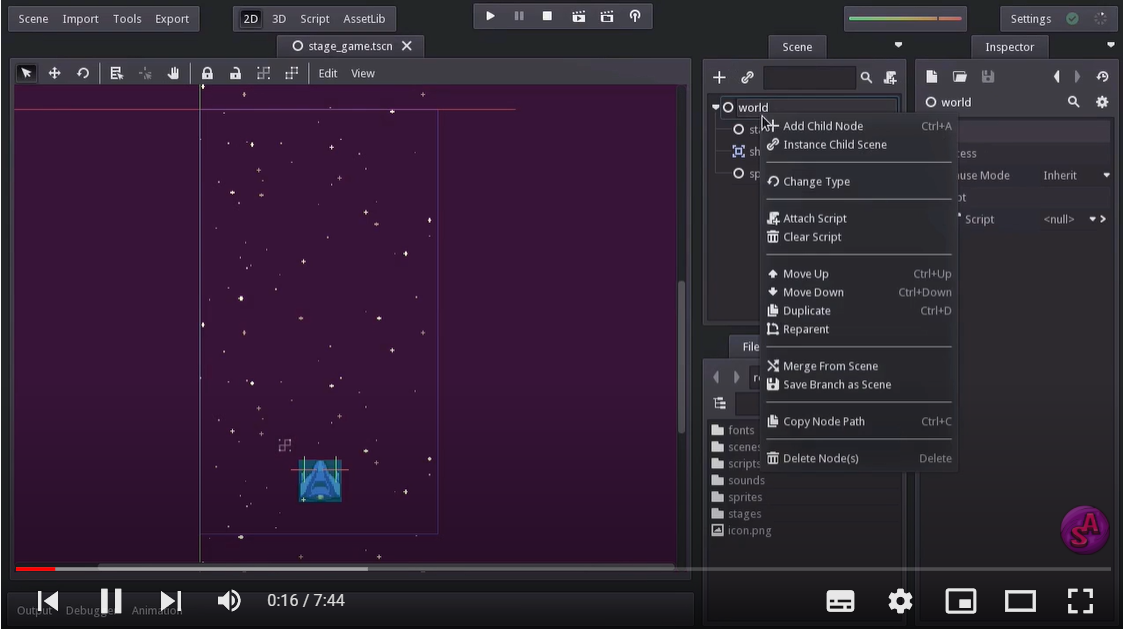Open Inspector dock options dropdown arrow

pos(1111,45)
